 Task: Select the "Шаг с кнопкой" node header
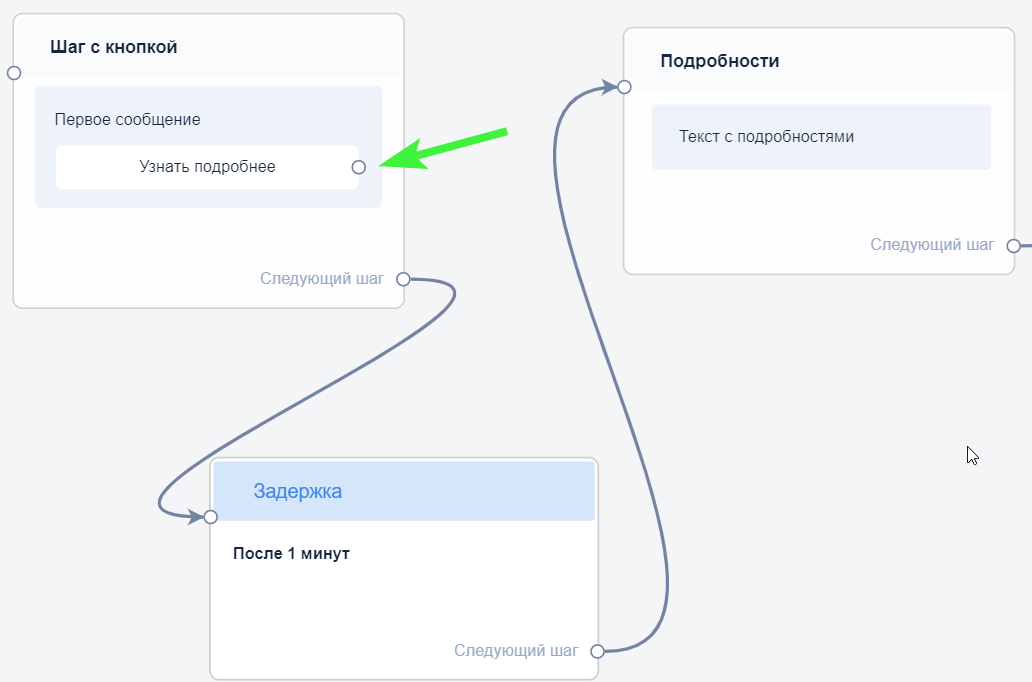point(114,47)
